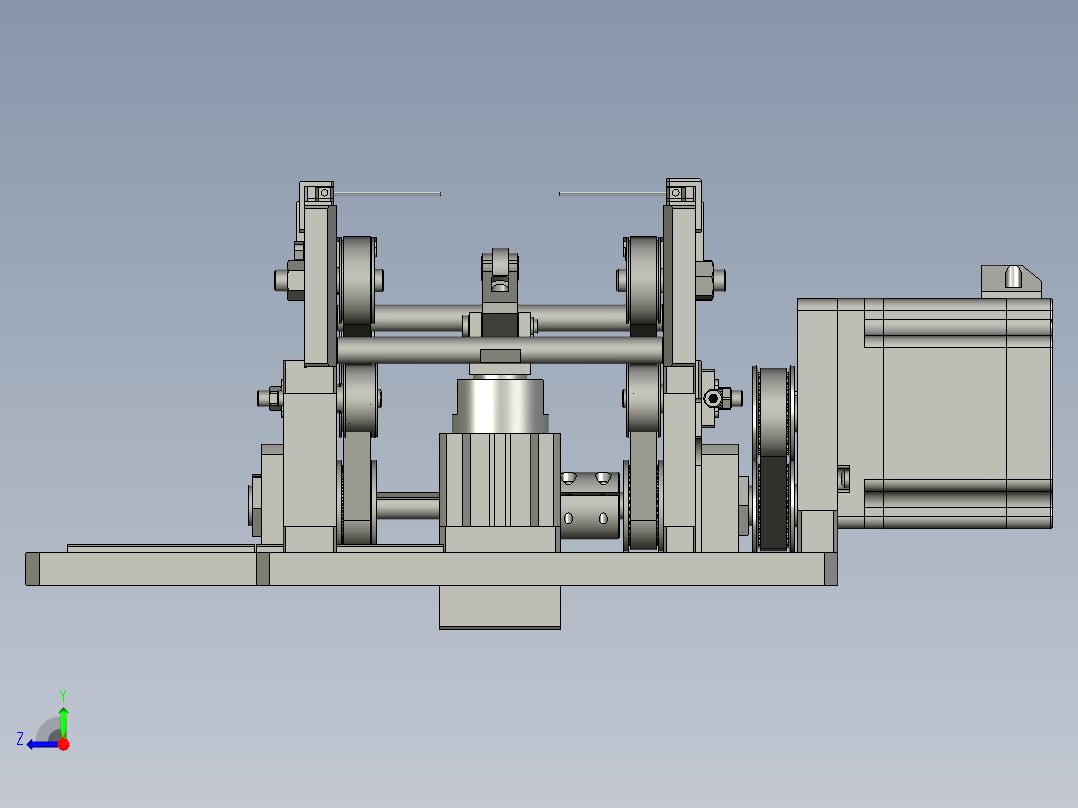Select the large stepper motor body
1078x808 pixels.
point(945,413)
